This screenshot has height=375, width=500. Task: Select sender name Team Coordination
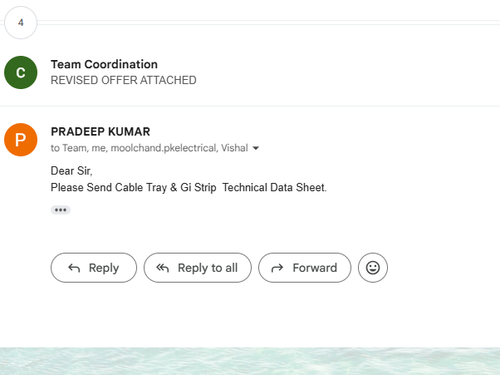pyautogui.click(x=104, y=64)
